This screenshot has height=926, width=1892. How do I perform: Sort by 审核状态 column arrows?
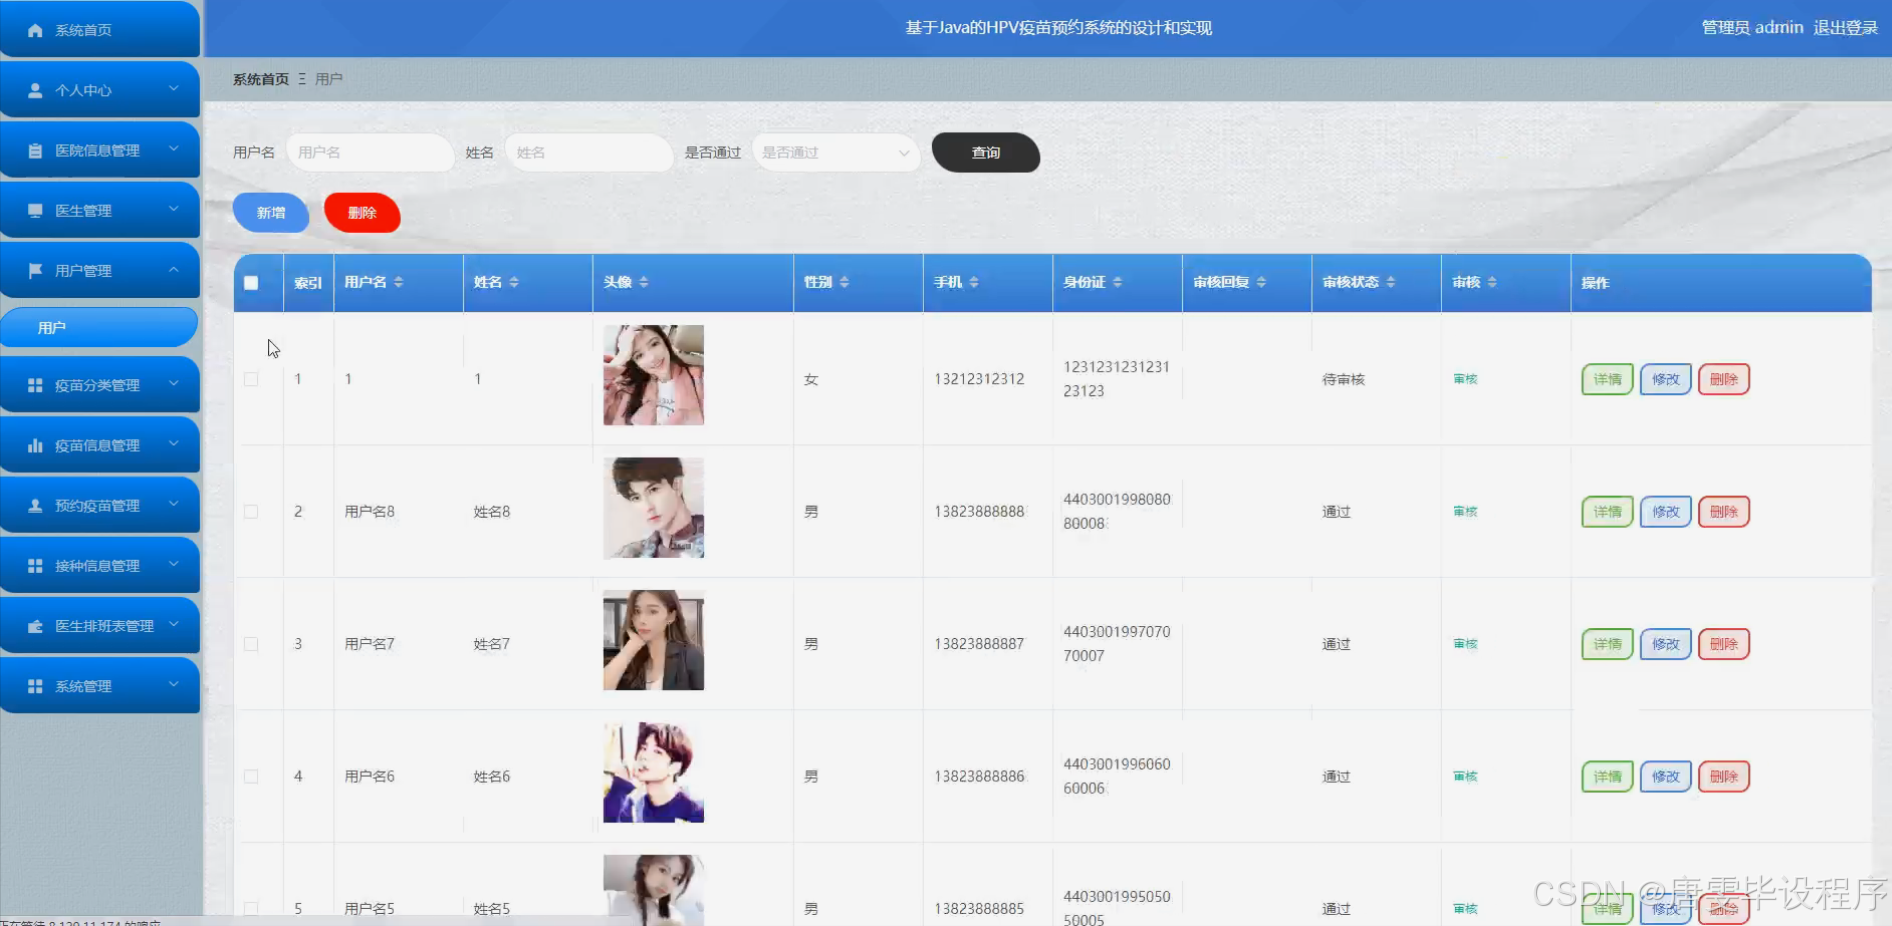(x=1391, y=282)
